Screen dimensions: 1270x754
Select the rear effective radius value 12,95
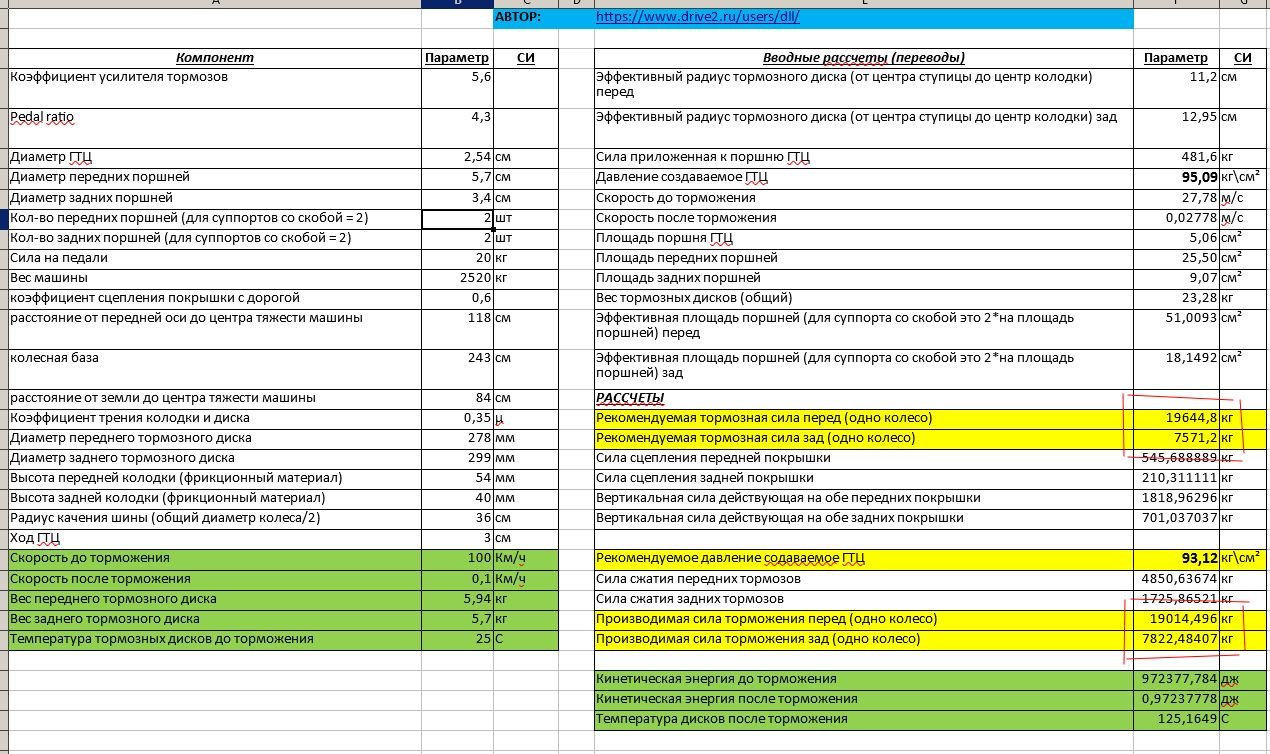(x=1176, y=128)
